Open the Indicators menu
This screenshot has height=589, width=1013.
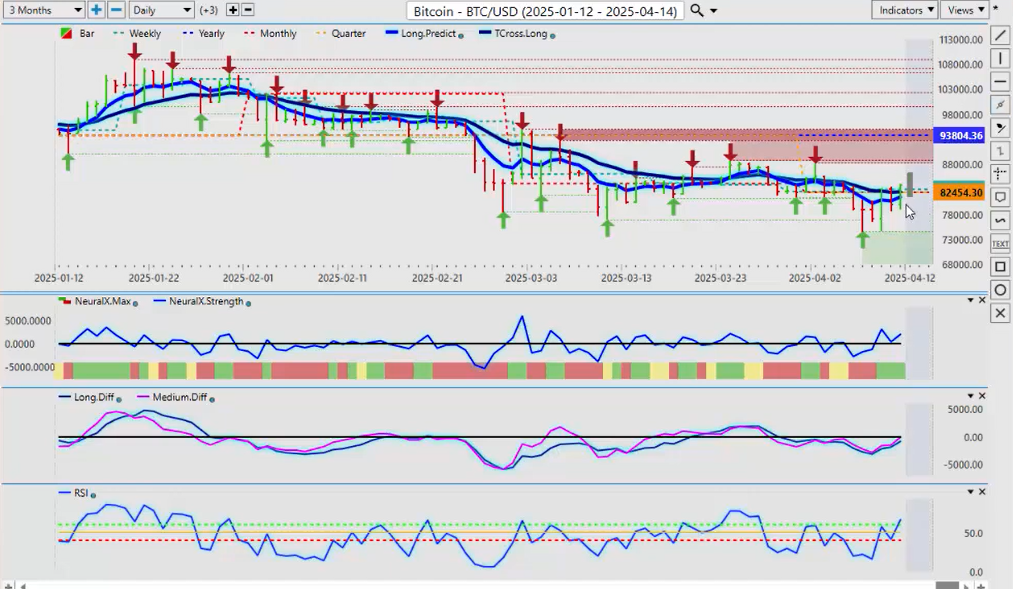(x=904, y=10)
